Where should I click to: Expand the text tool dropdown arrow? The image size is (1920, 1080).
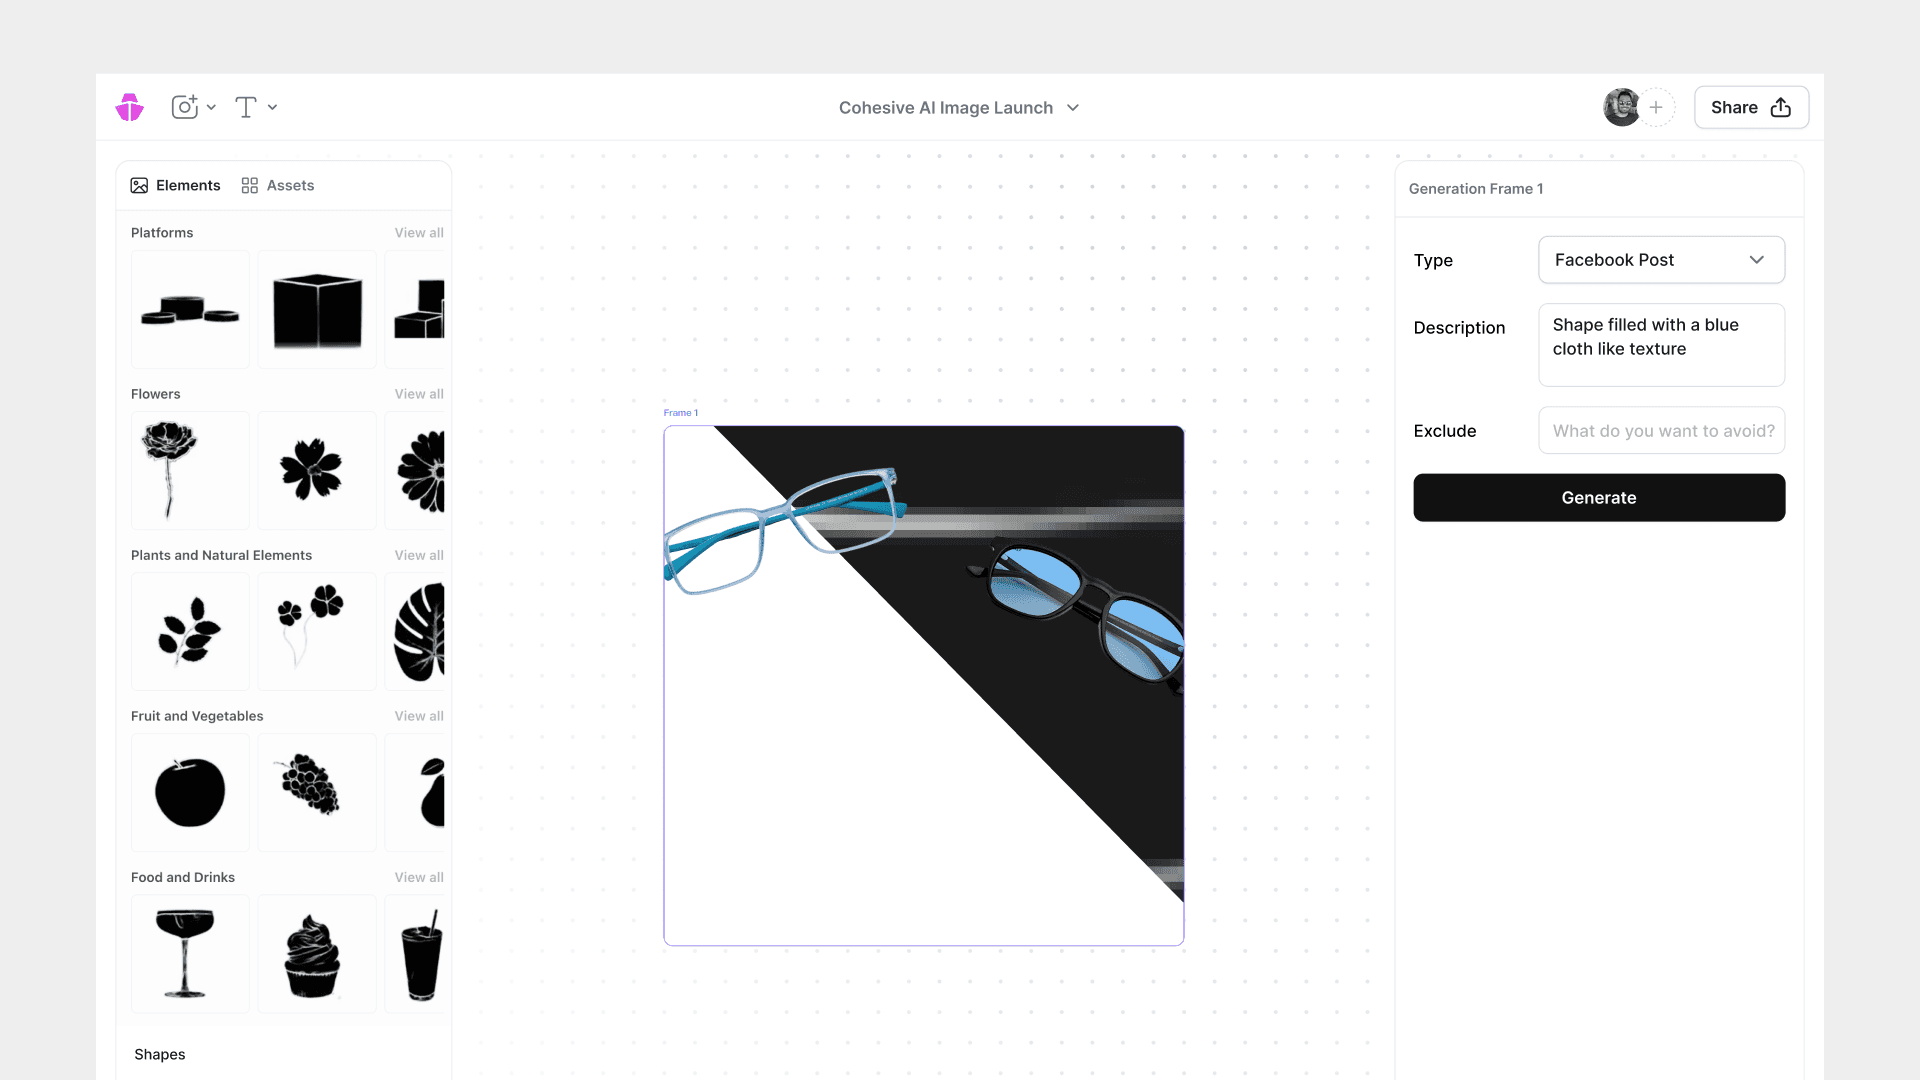coord(272,107)
